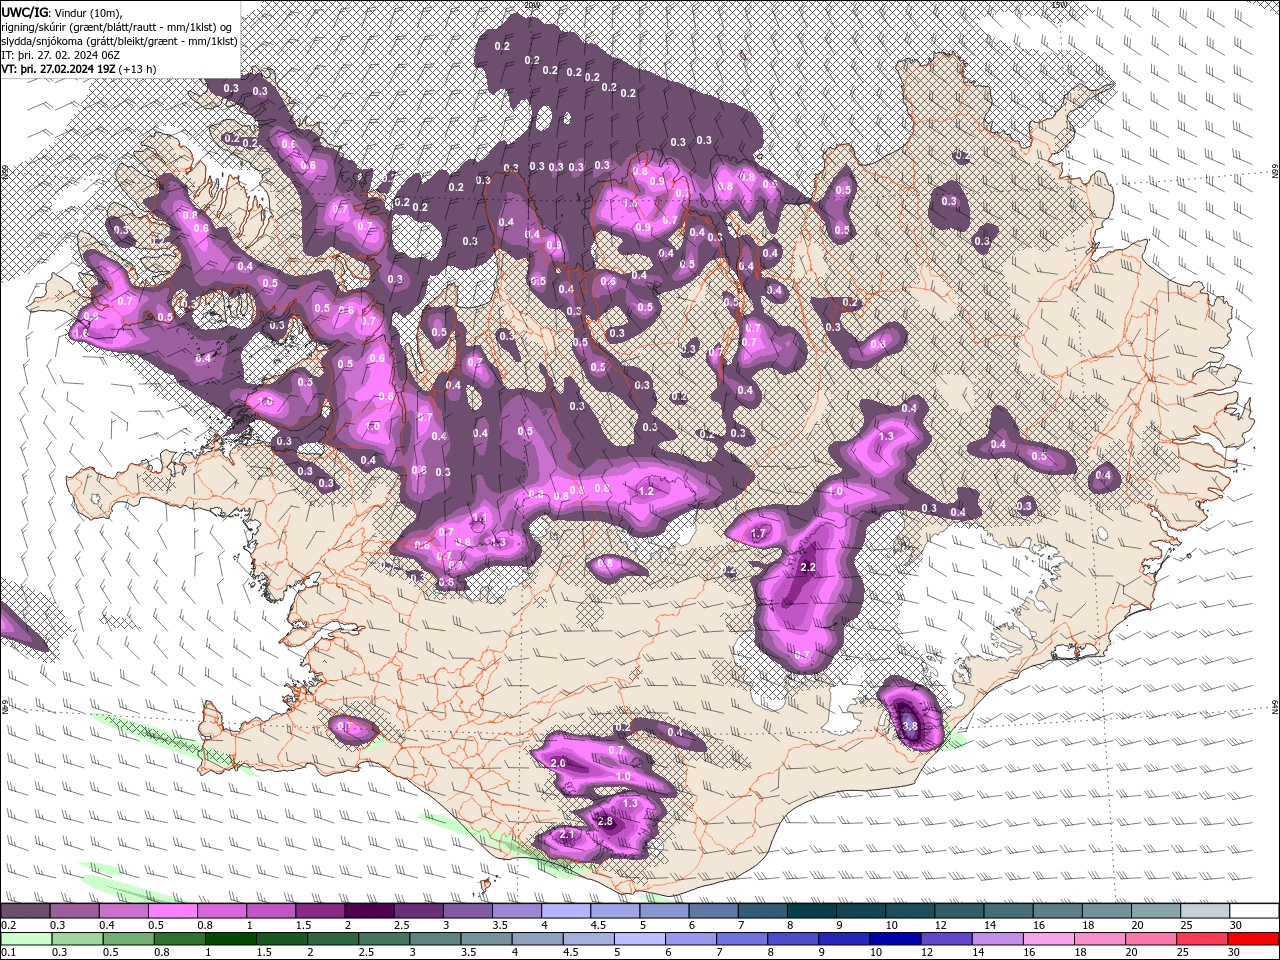Click the 7 blue swatch, lower legend row
This screenshot has height=960, width=1280.
[742, 939]
